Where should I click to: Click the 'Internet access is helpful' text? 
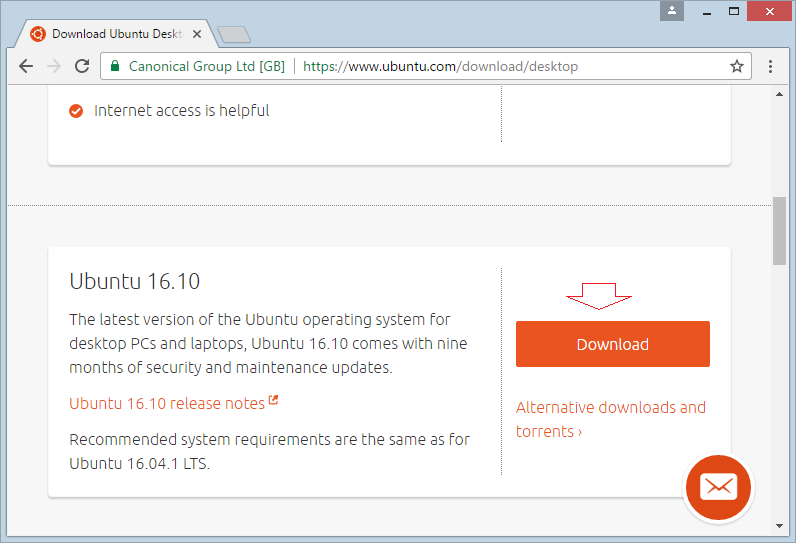pos(181,111)
